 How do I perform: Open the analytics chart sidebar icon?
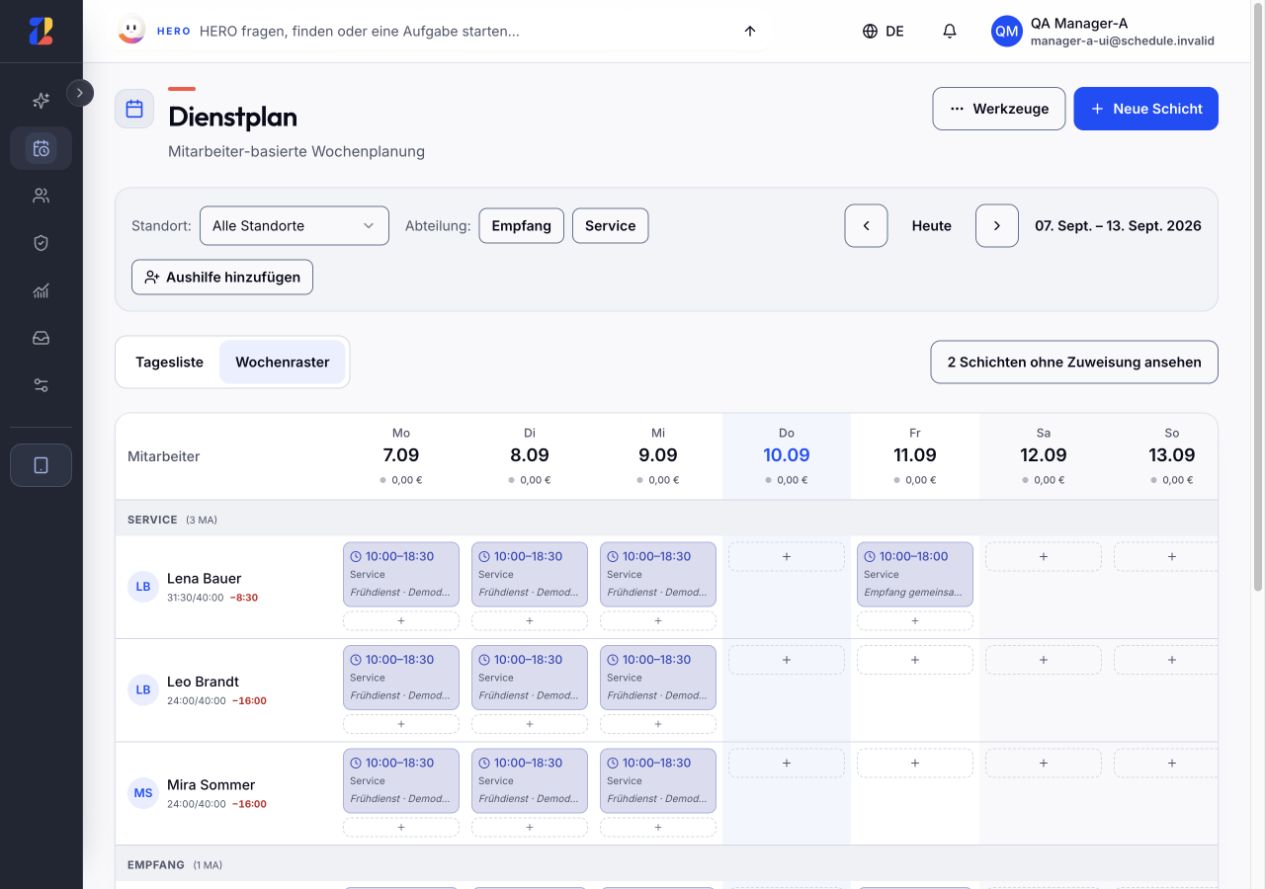coord(41,291)
